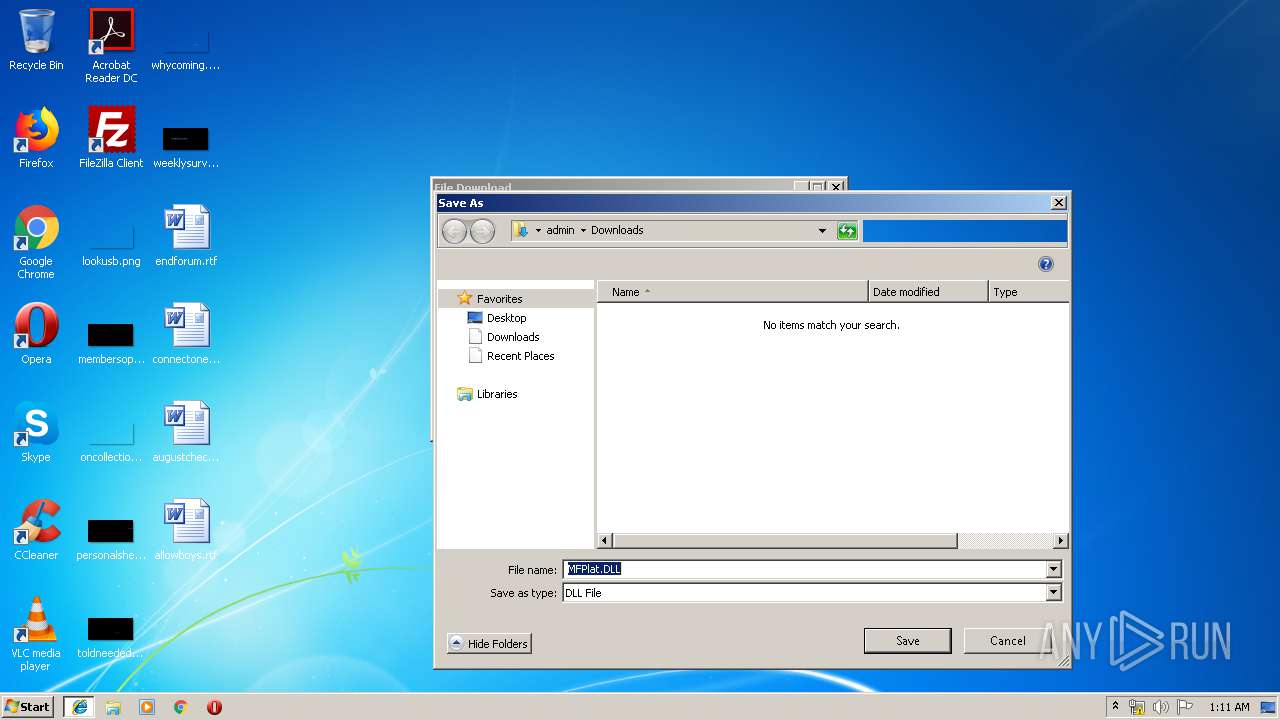
Task: Show hidden tray icons arrow
Action: pyautogui.click(x=1115, y=707)
